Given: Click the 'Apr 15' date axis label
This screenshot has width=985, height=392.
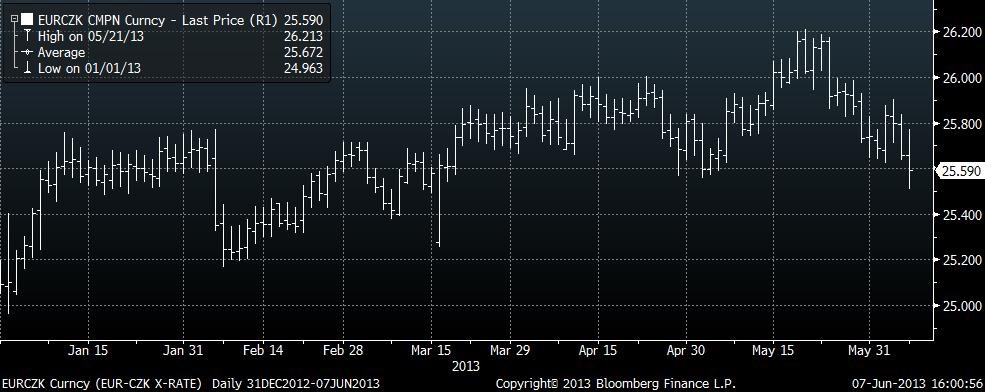Looking at the screenshot, I should [598, 351].
